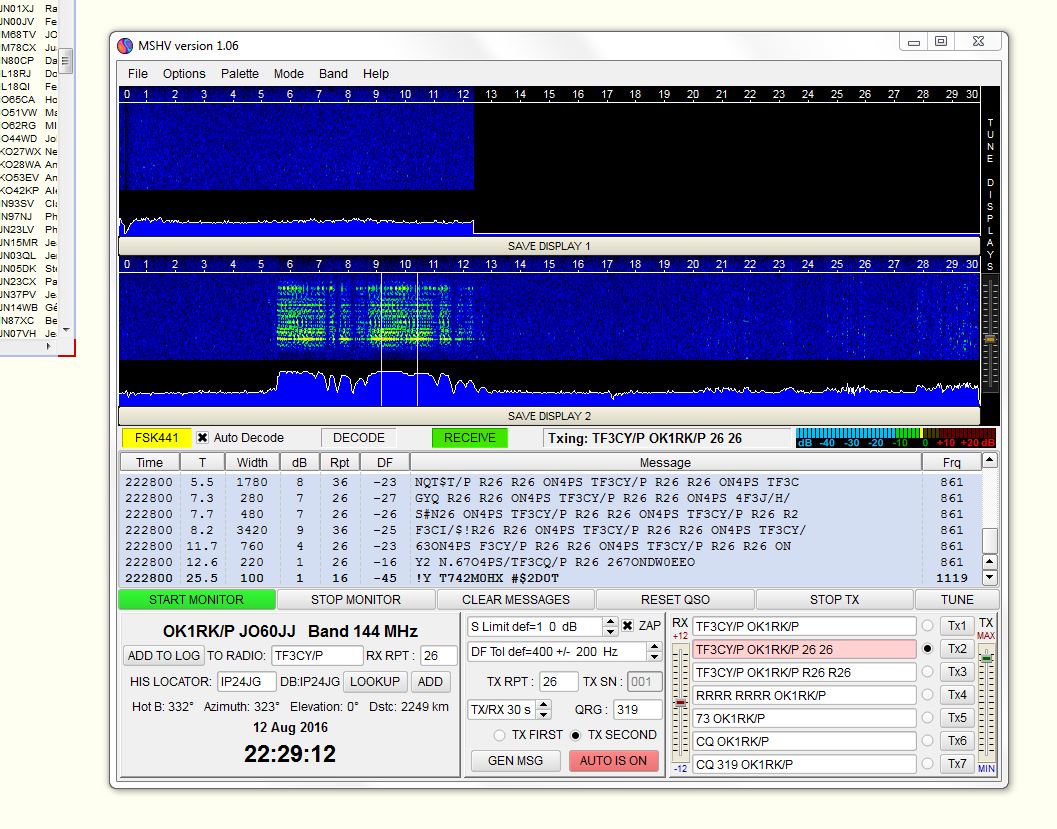The image size is (1057, 829).
Task: Increase TX/RX period with up arrow
Action: pos(544,704)
